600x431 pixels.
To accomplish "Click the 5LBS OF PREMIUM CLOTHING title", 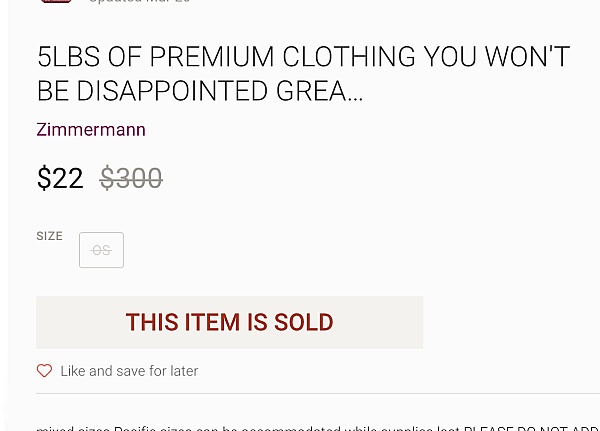I will (303, 73).
